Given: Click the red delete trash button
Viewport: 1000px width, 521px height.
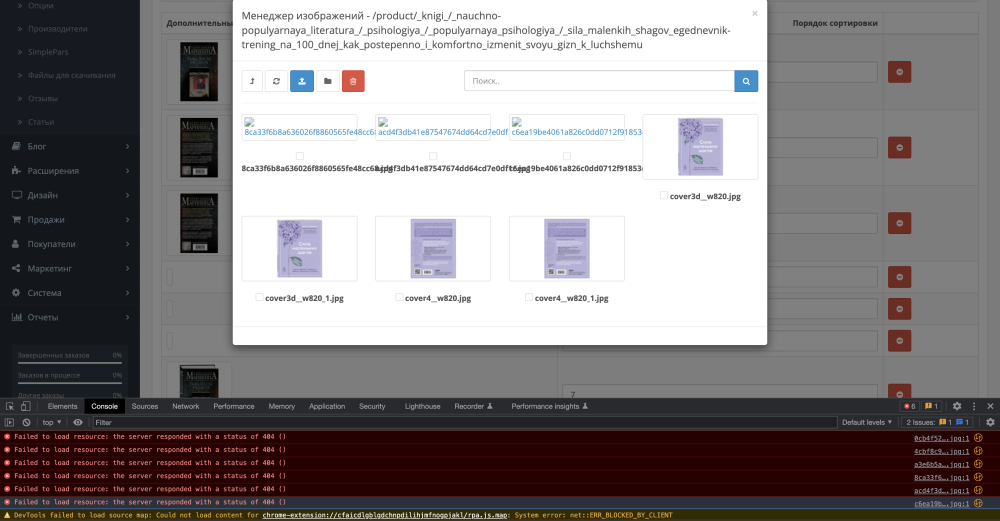Looking at the screenshot, I should pos(353,81).
